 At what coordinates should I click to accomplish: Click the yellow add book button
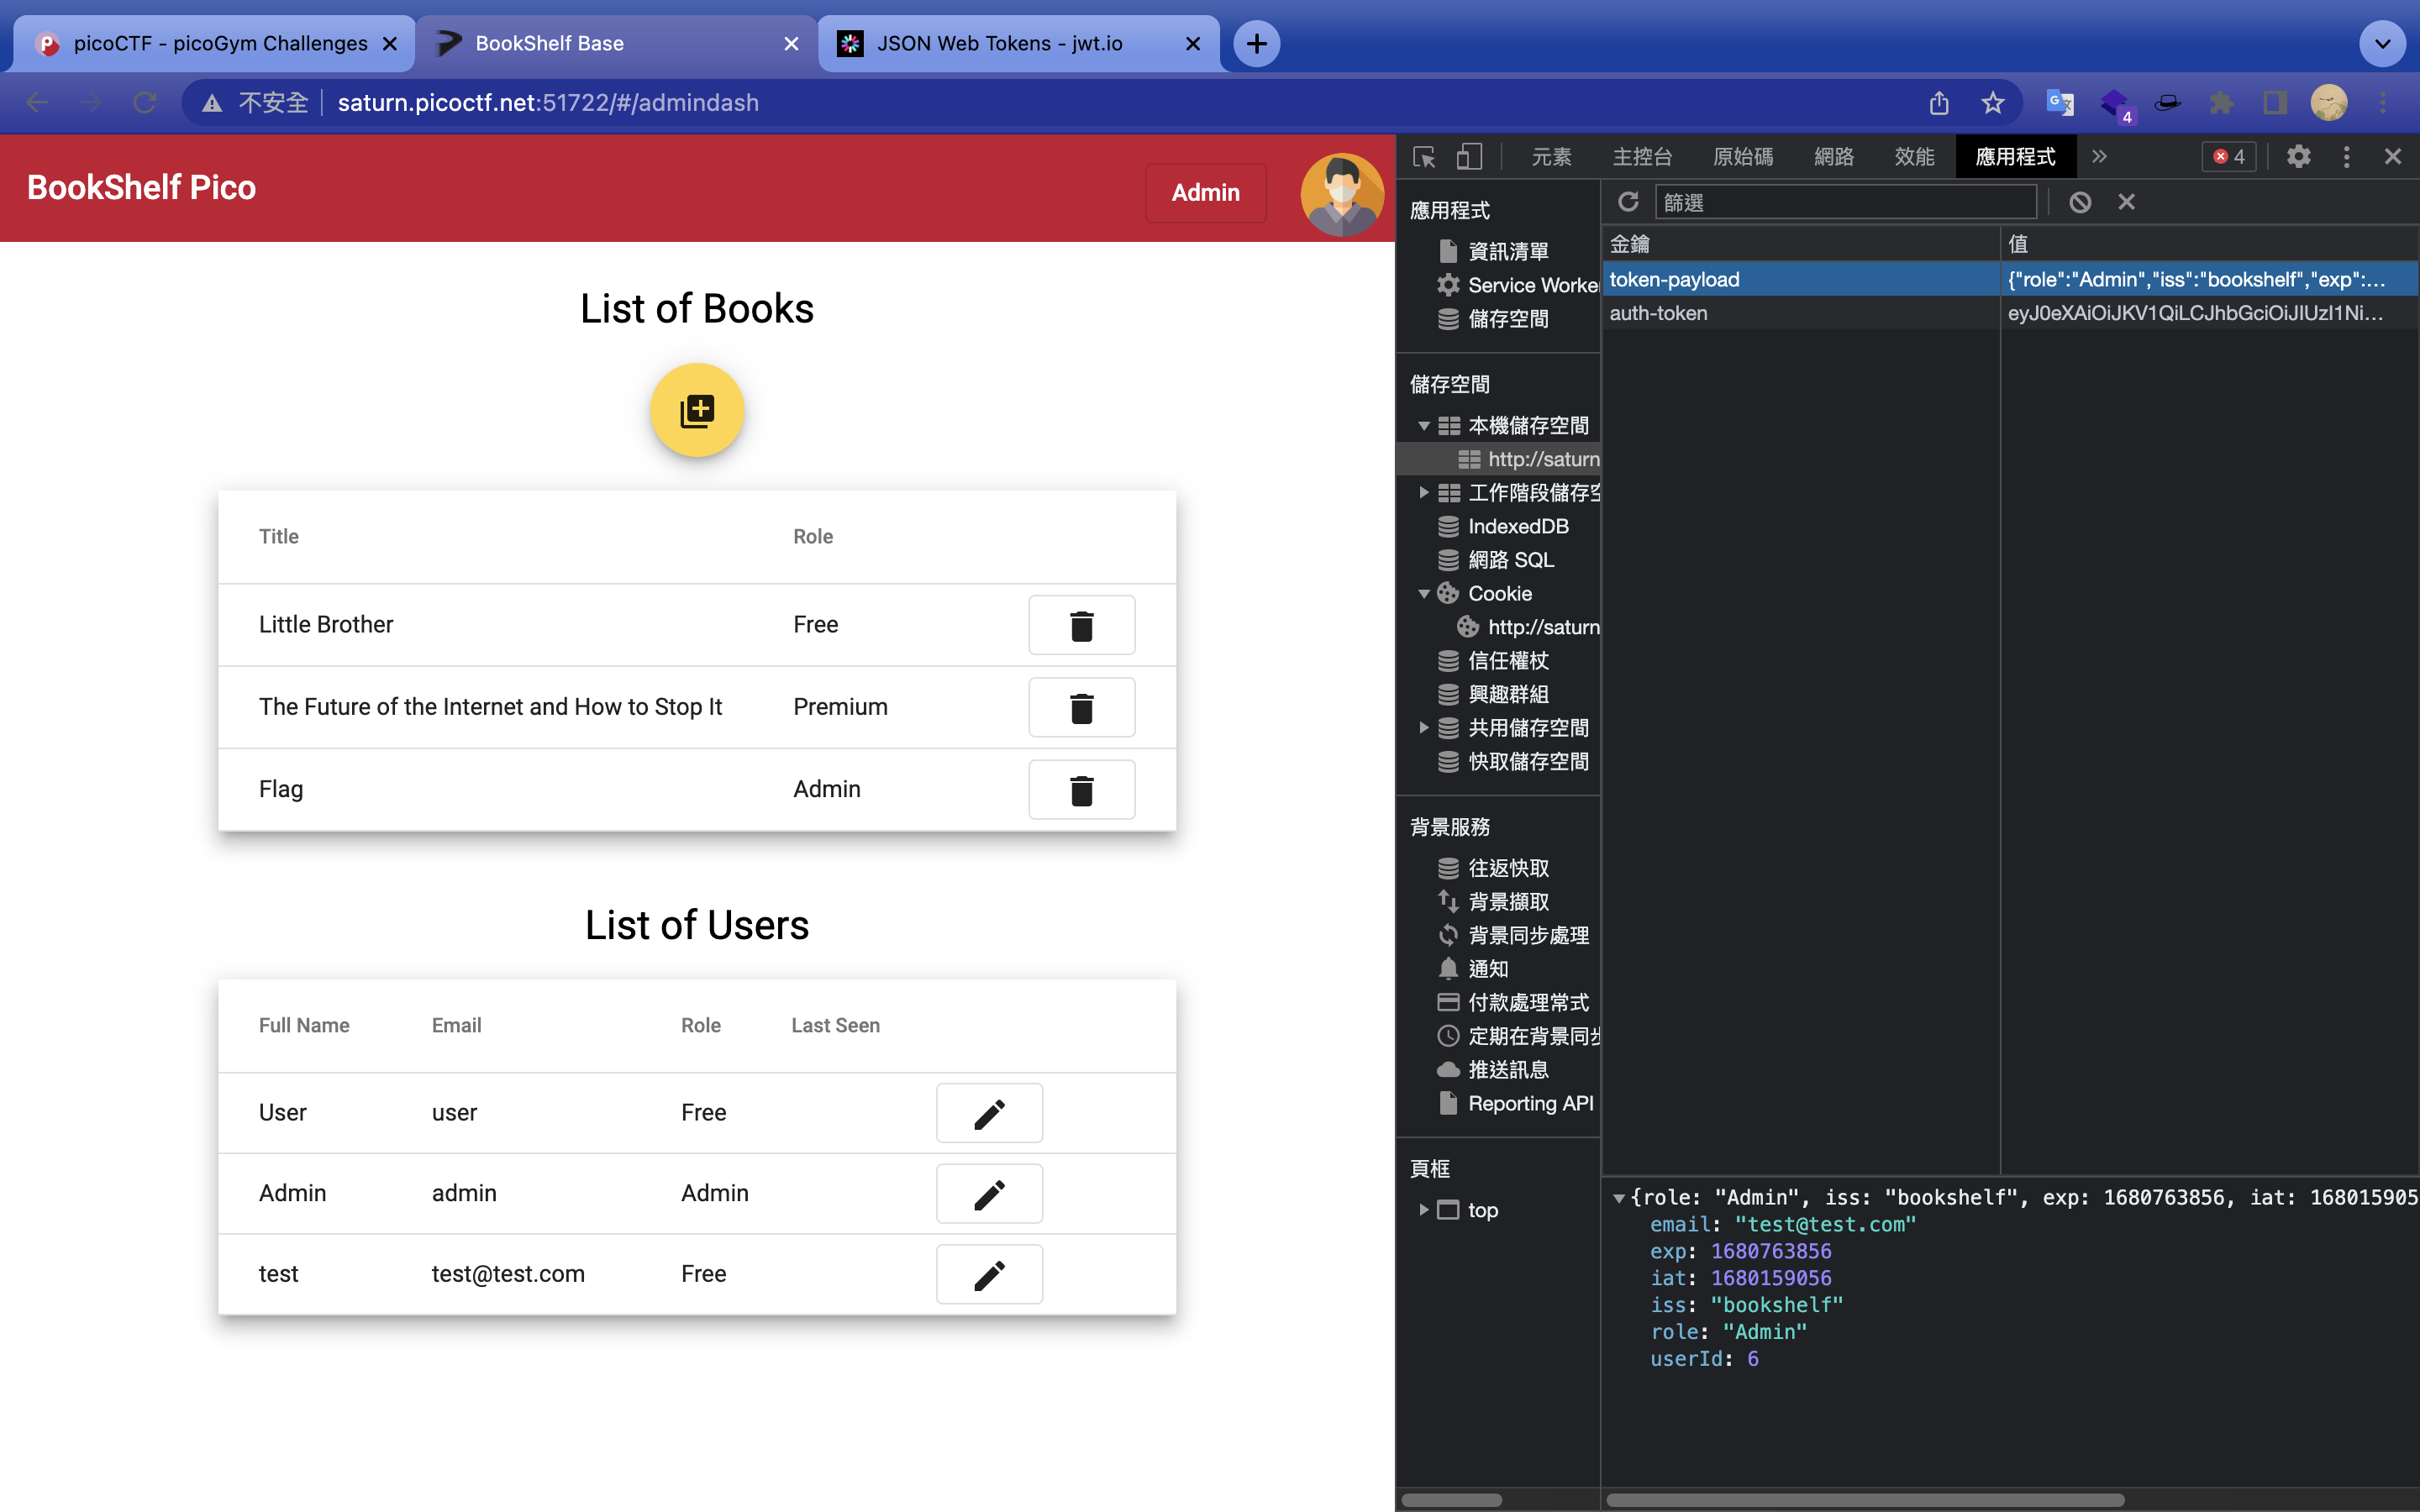tap(697, 410)
